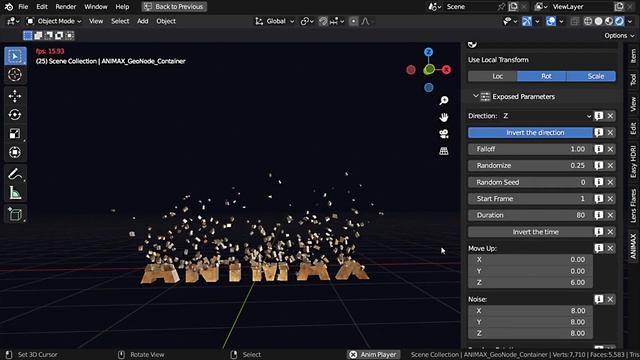Open the overlays dropdown arrow
Viewport: 640px width, 360px height.
click(x=561, y=21)
